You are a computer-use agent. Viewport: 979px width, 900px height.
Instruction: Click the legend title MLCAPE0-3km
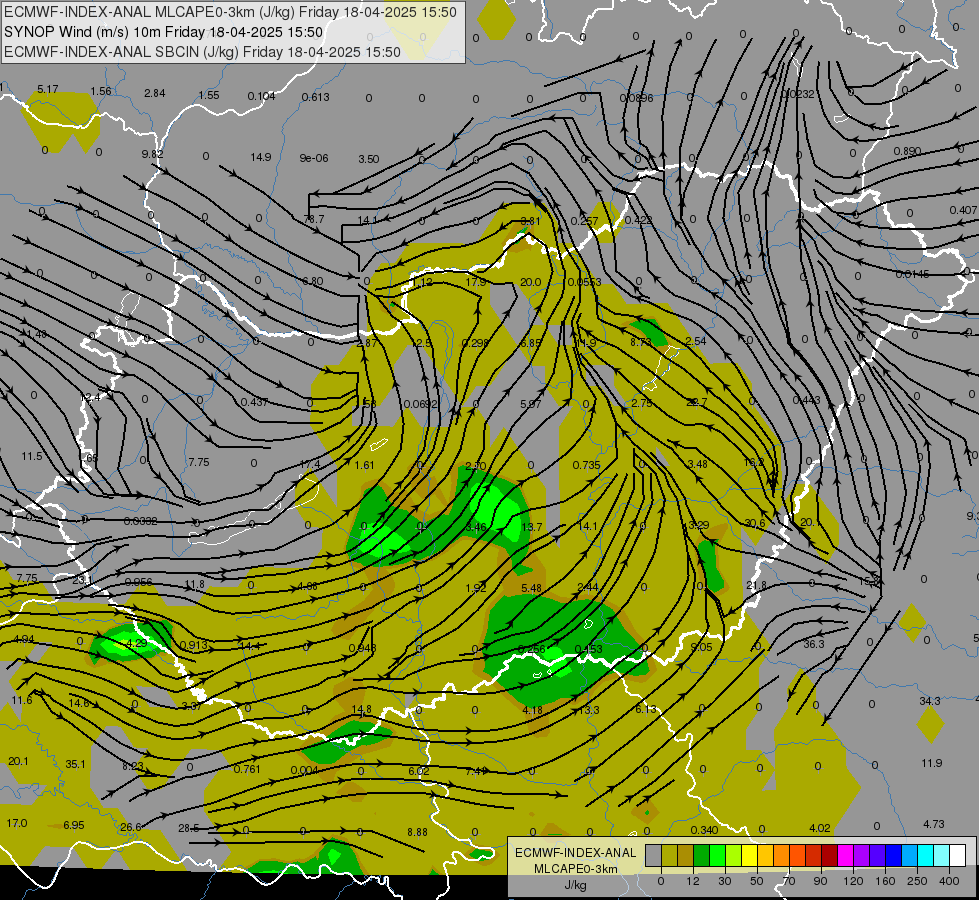click(x=576, y=869)
